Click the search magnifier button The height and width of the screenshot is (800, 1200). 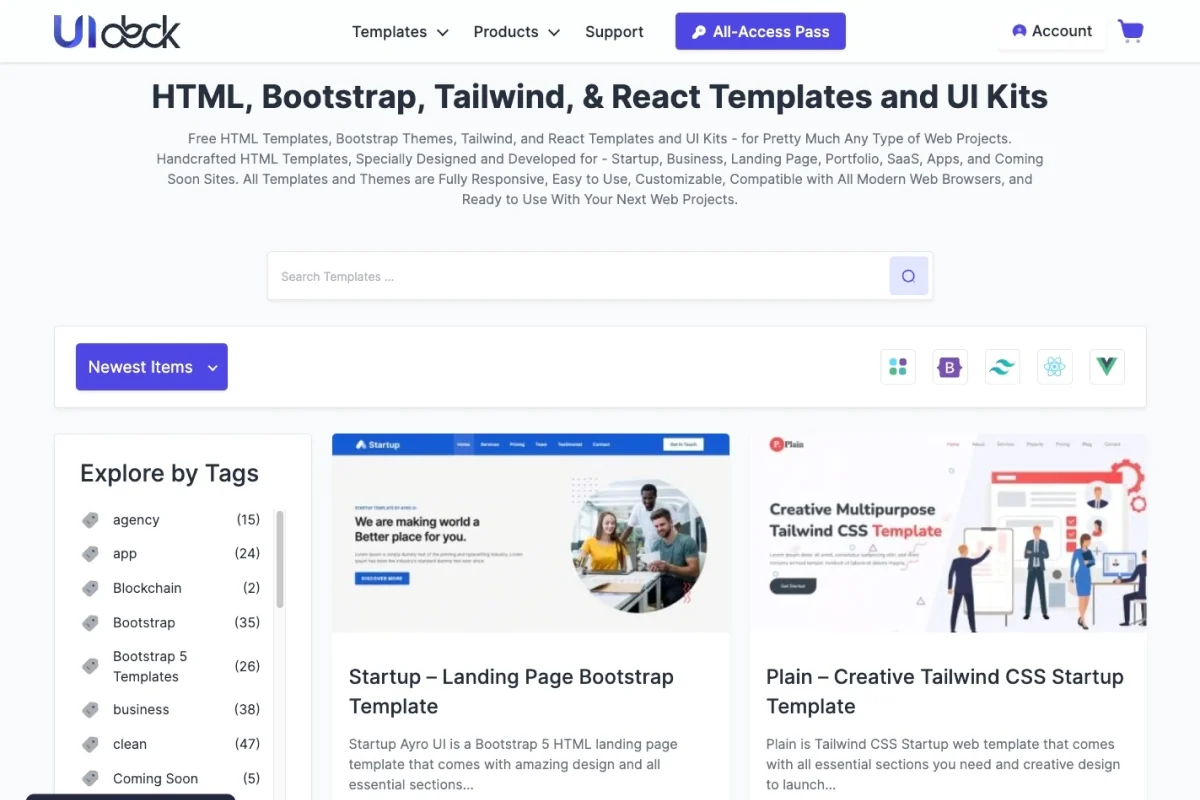pyautogui.click(x=908, y=276)
